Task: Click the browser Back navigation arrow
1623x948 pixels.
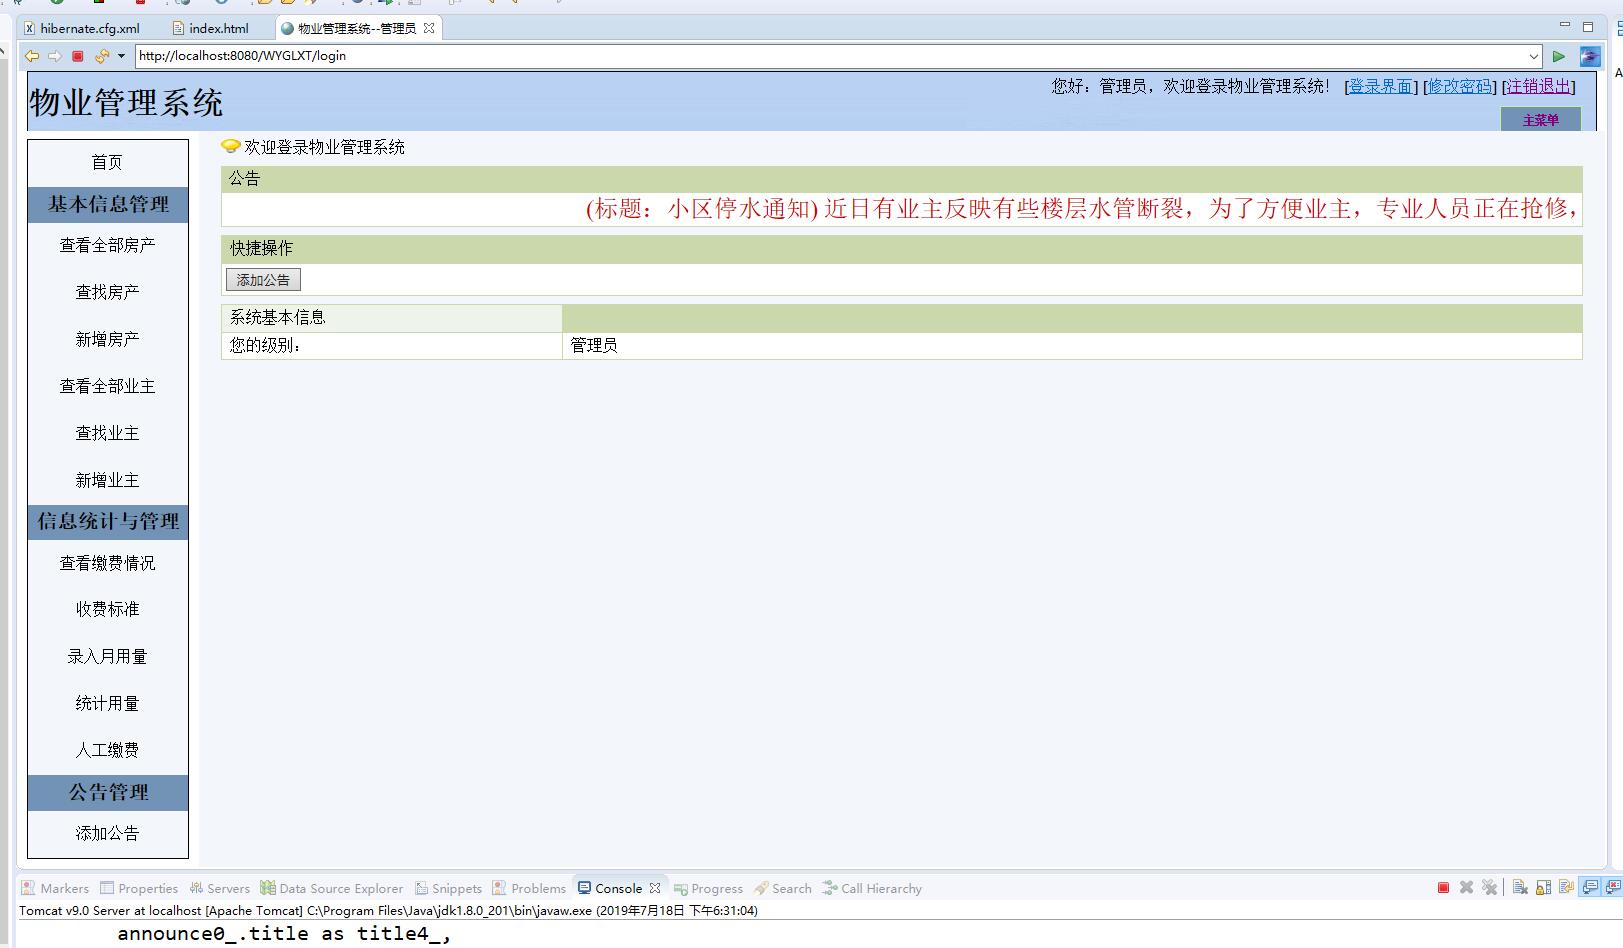Action: click(x=32, y=56)
